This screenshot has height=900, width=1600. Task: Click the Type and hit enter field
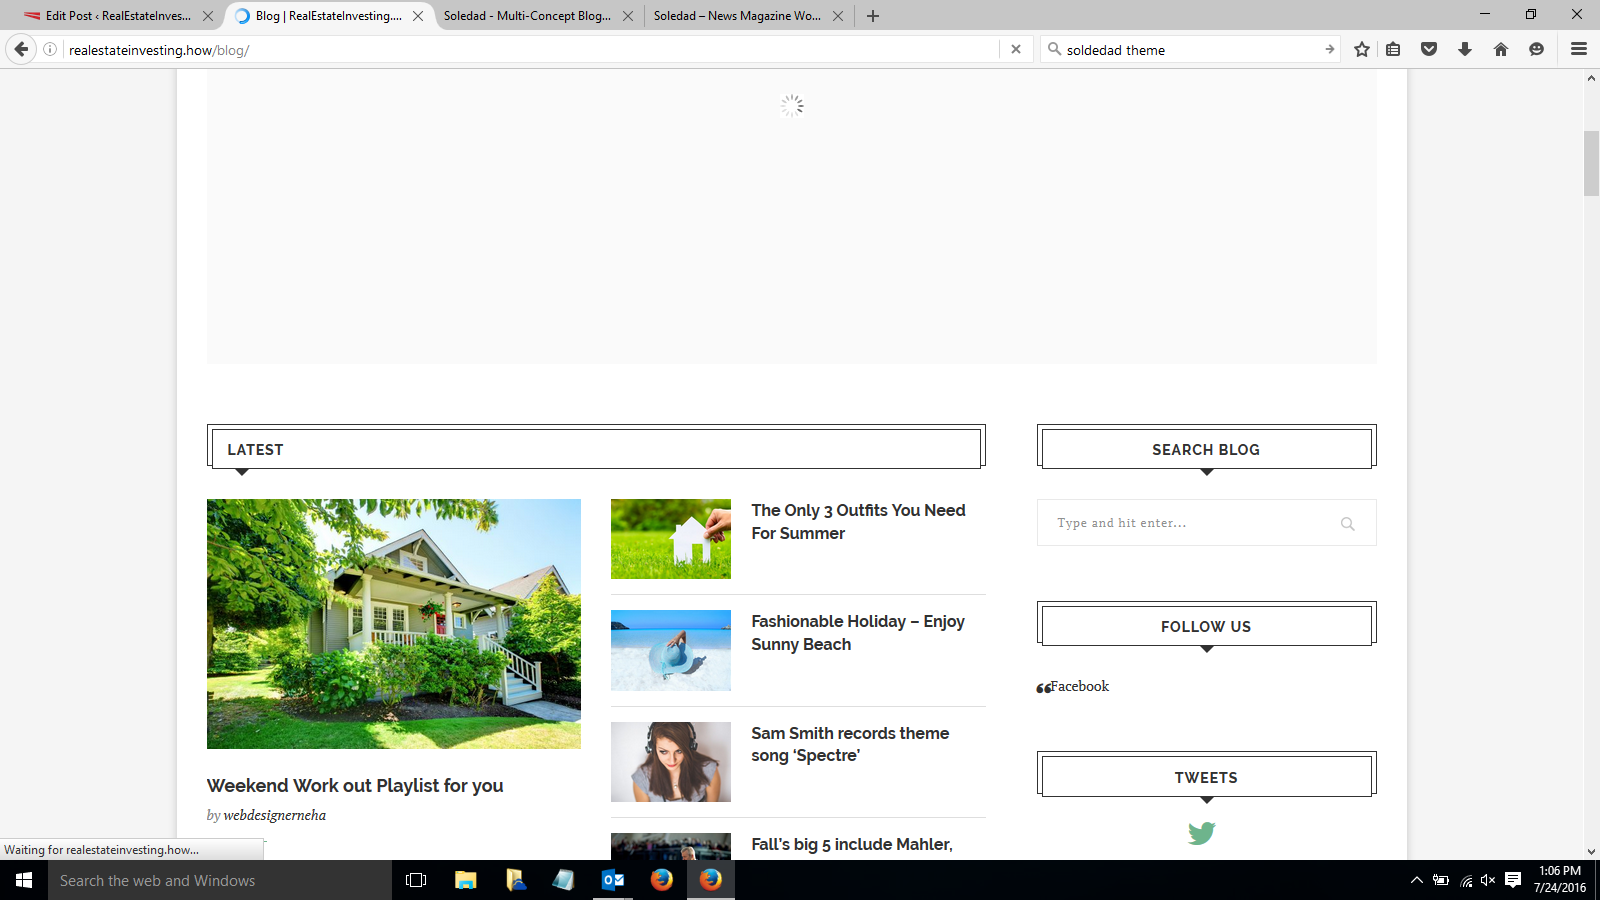tap(1206, 523)
